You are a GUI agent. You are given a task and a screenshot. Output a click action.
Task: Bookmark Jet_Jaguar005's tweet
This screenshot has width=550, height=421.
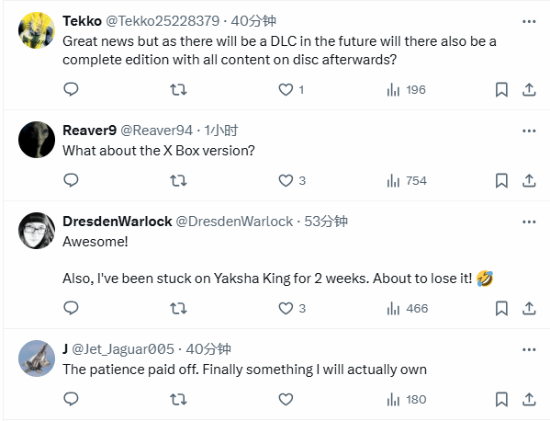pyautogui.click(x=502, y=399)
